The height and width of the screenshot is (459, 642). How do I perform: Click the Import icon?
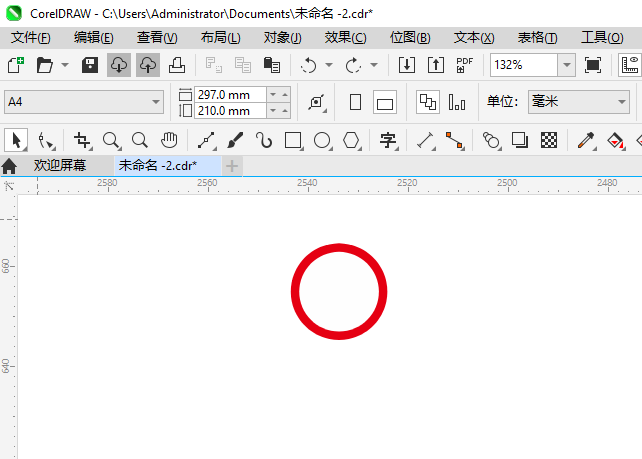click(x=407, y=65)
